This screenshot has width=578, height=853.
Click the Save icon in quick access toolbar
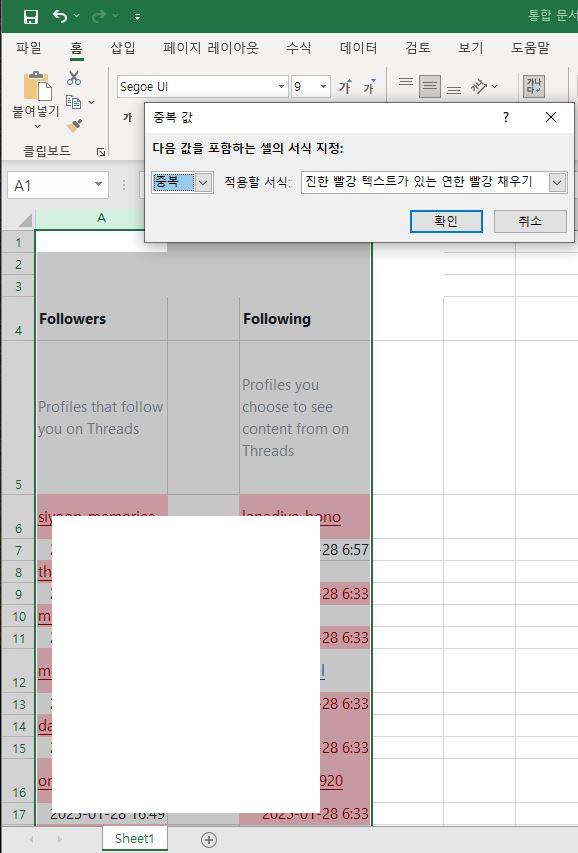point(31,17)
